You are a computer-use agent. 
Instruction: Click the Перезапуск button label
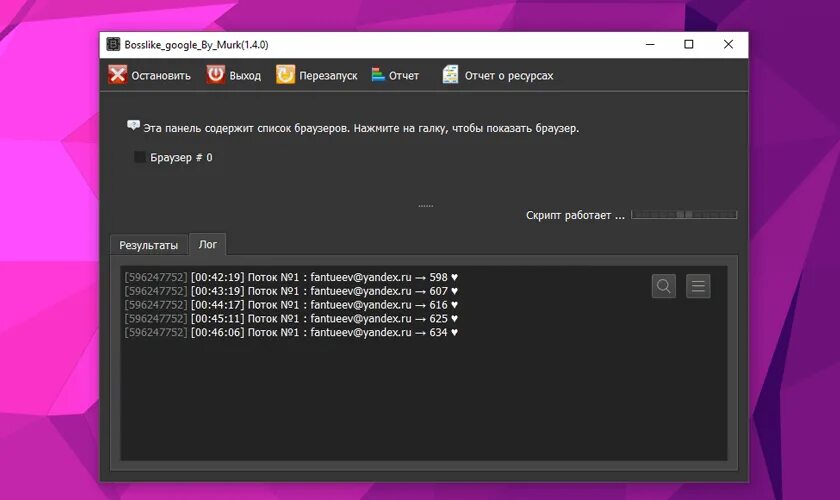pos(328,76)
